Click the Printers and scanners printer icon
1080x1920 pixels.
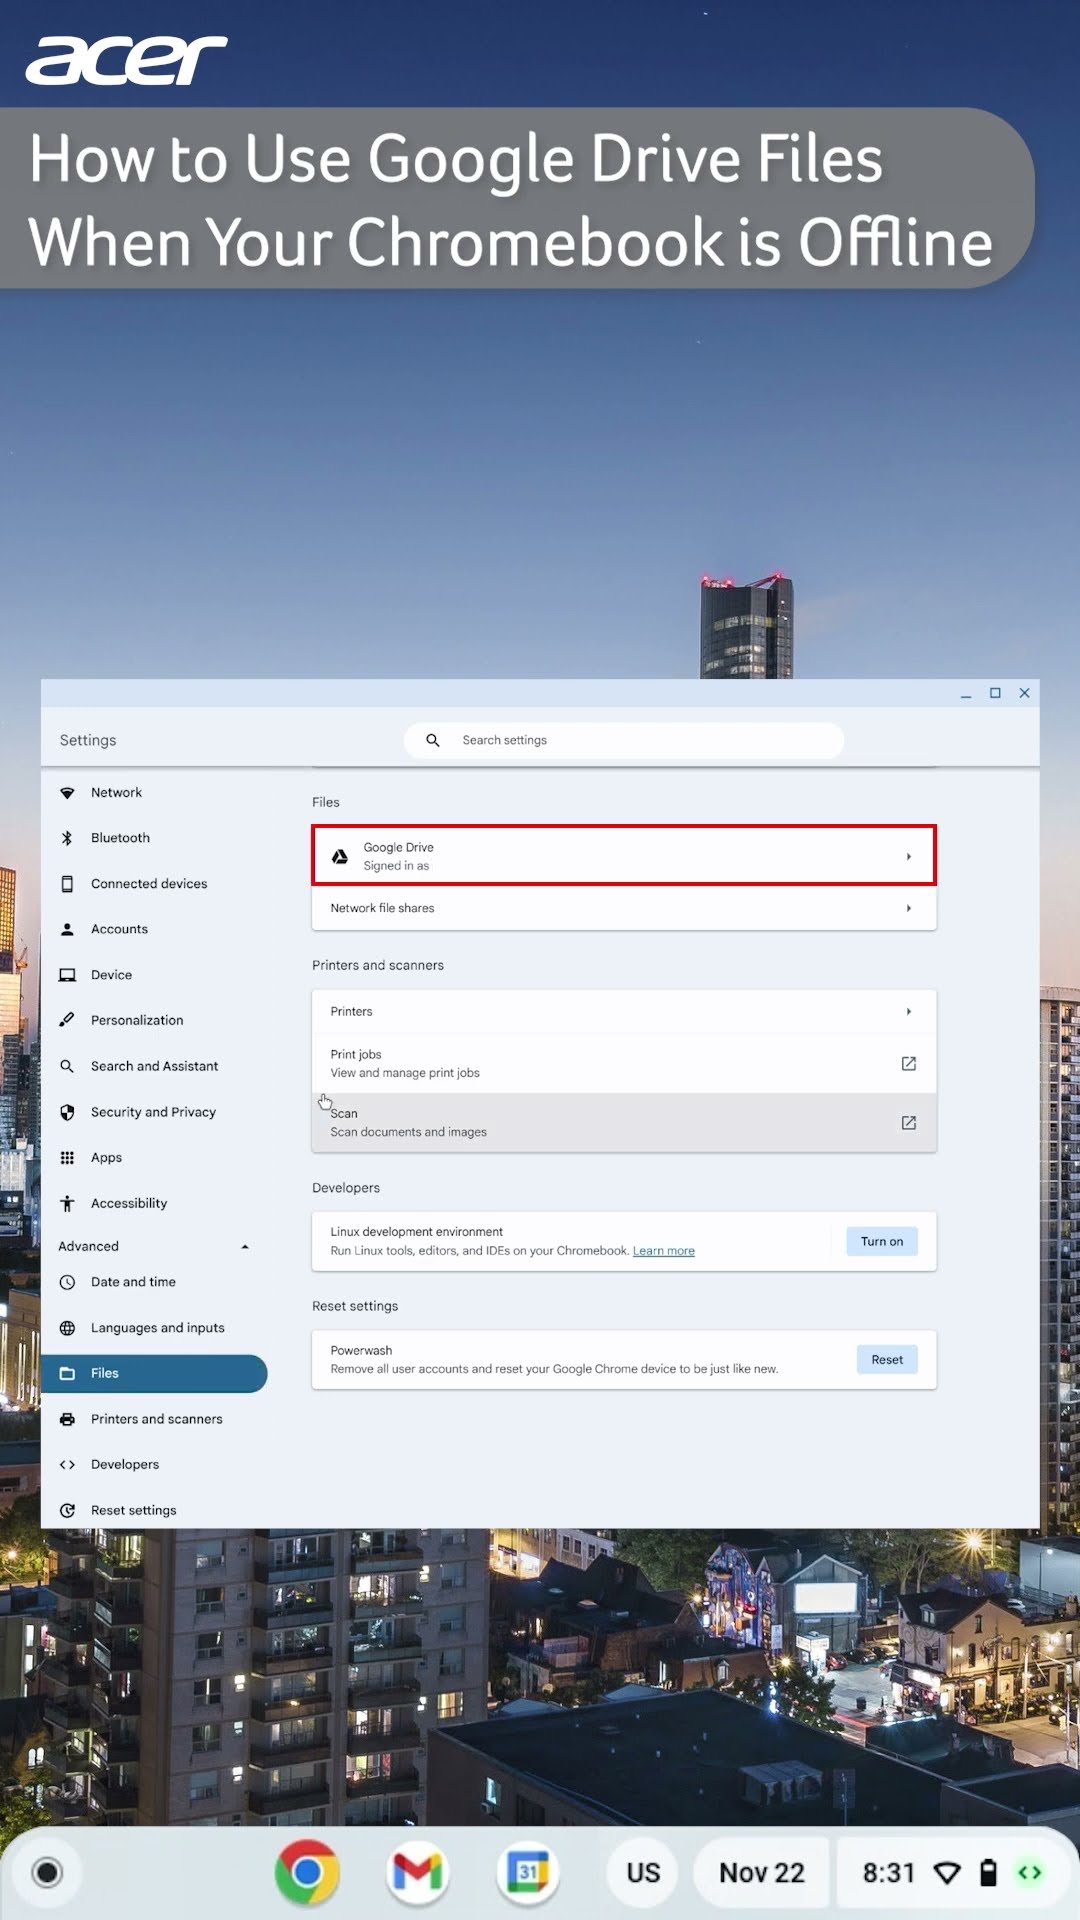click(x=67, y=1419)
